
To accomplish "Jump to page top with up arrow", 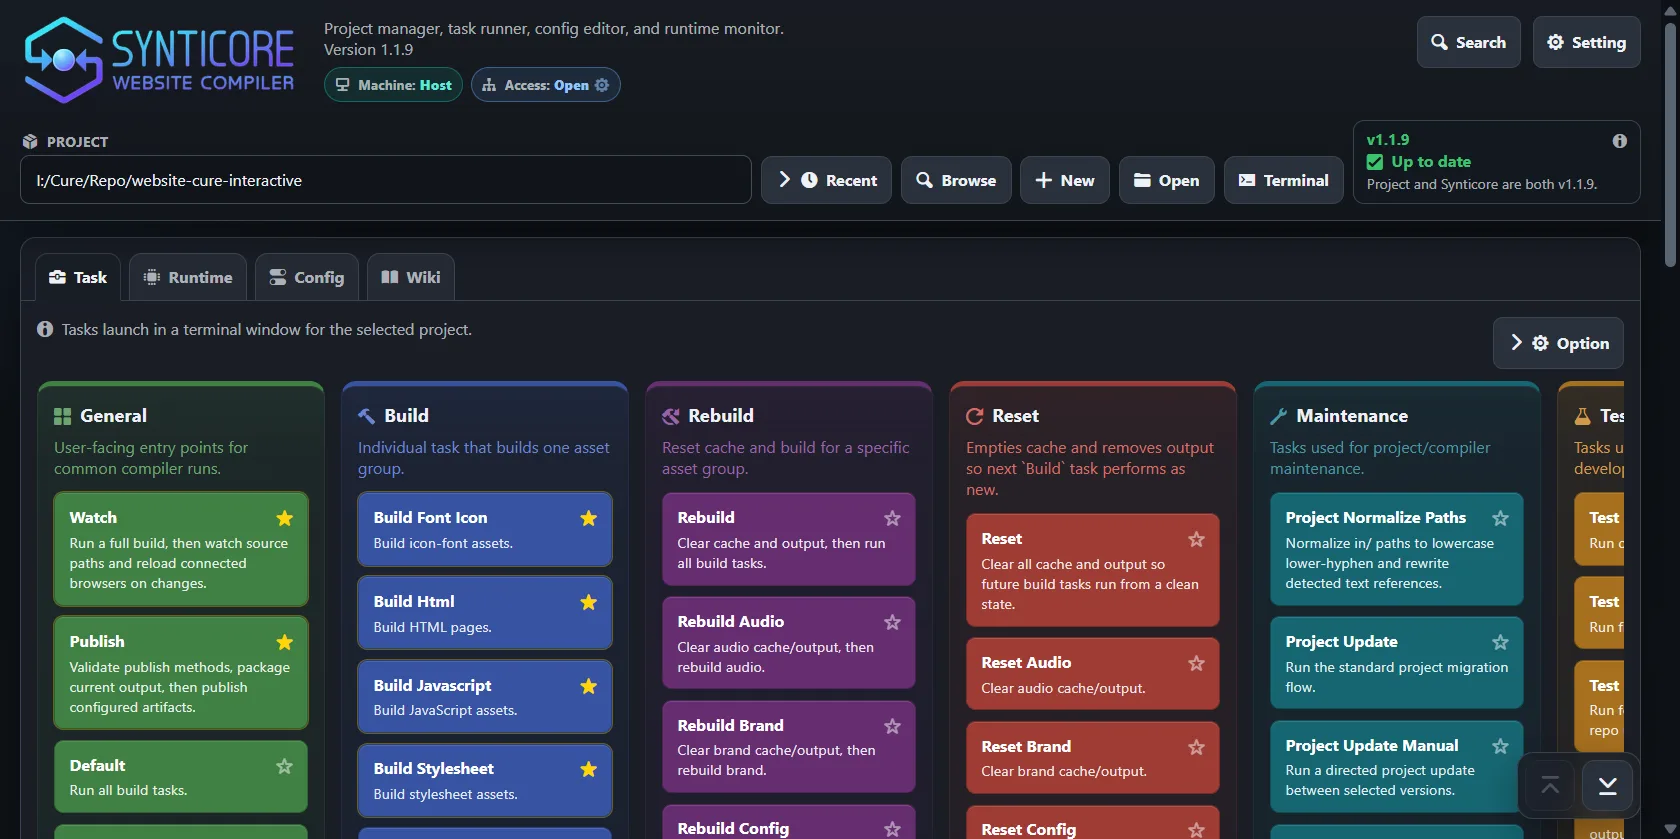I will click(1550, 786).
